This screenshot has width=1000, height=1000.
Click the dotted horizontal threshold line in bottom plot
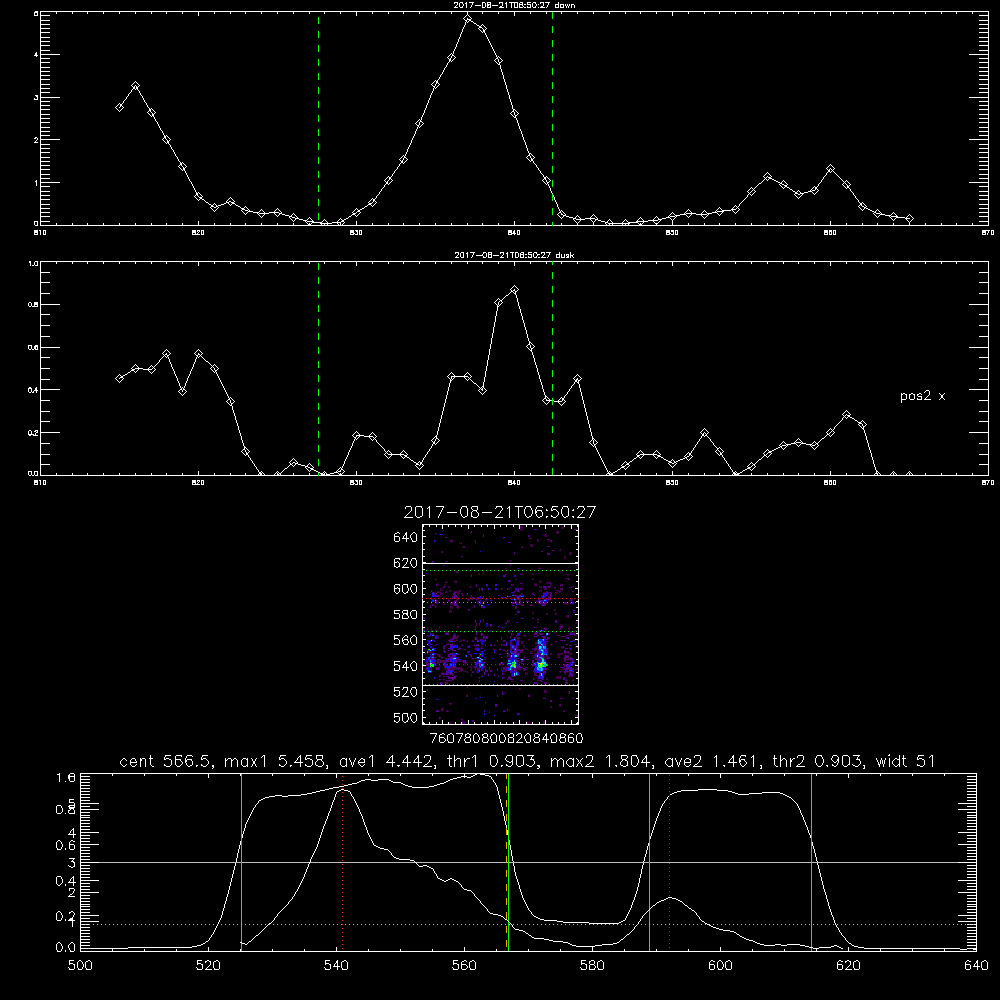(528, 924)
